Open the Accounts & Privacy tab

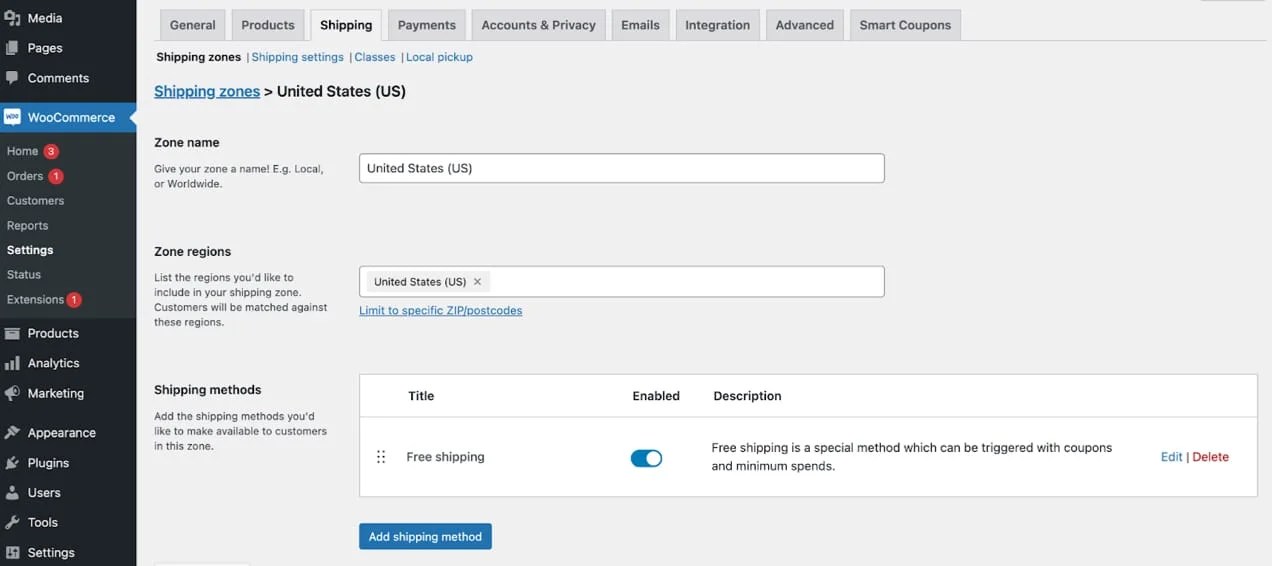coord(538,25)
